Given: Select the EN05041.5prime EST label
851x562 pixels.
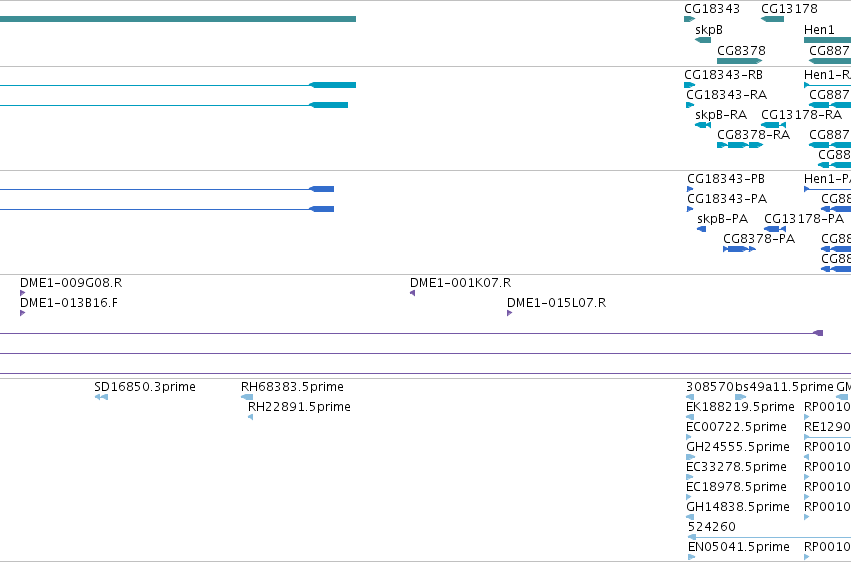Looking at the screenshot, I should click(739, 547).
